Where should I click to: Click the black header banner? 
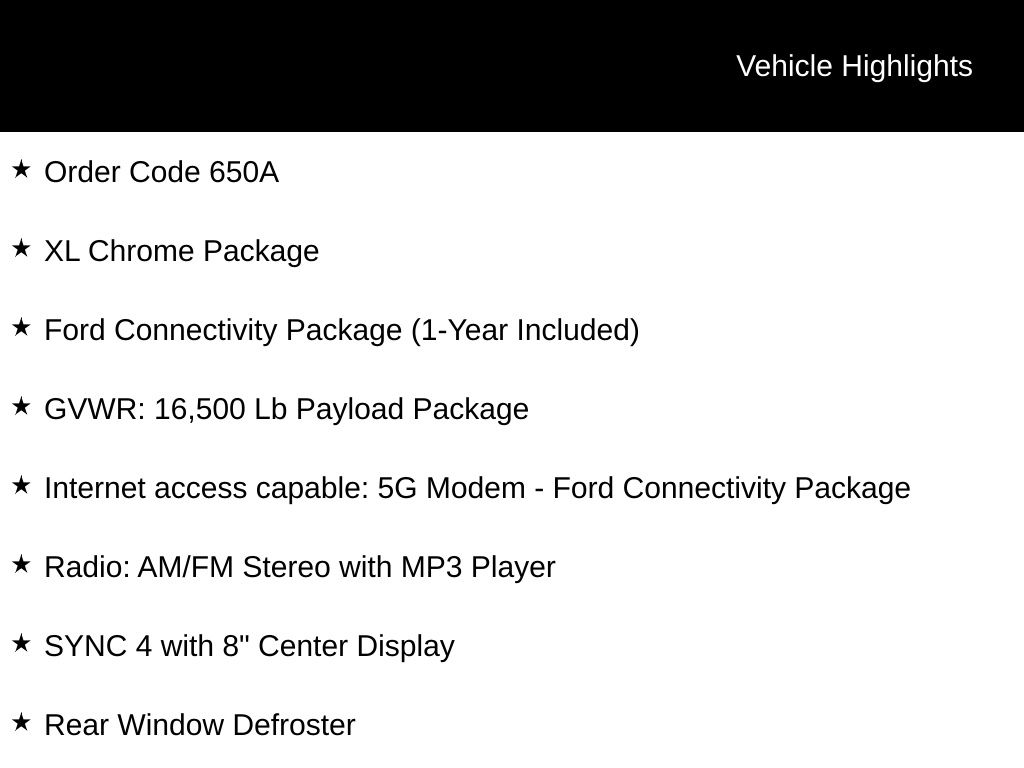pos(512,66)
